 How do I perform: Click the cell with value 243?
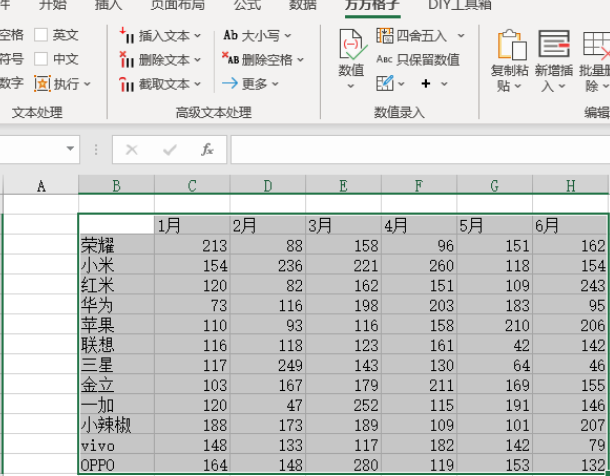click(x=570, y=285)
